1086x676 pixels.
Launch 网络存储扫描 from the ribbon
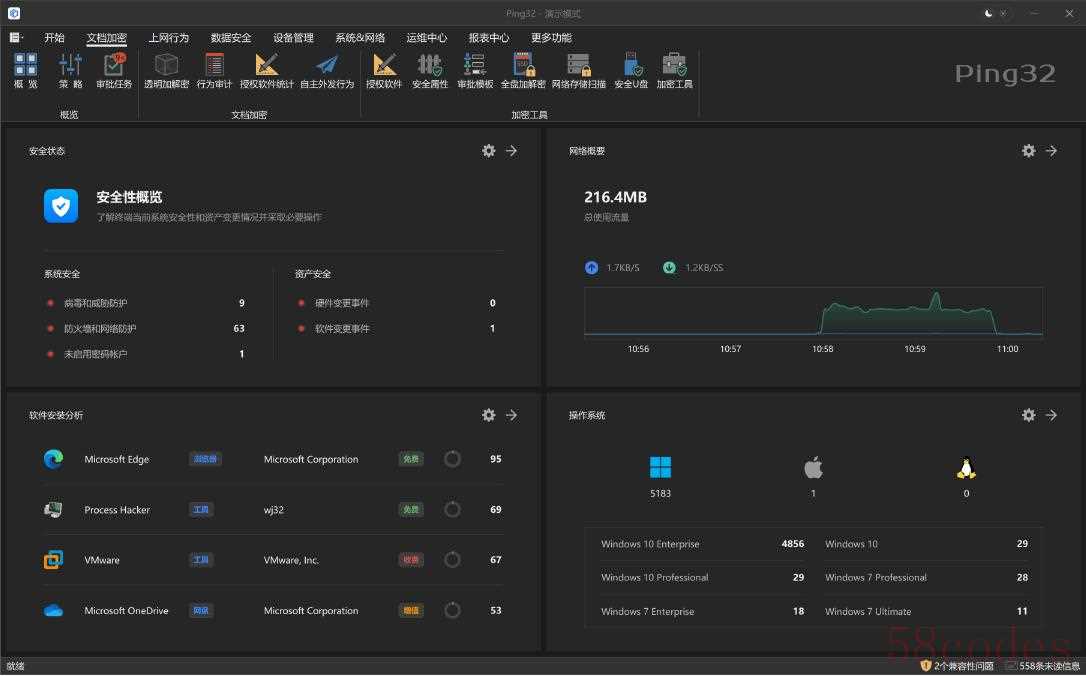click(x=579, y=70)
